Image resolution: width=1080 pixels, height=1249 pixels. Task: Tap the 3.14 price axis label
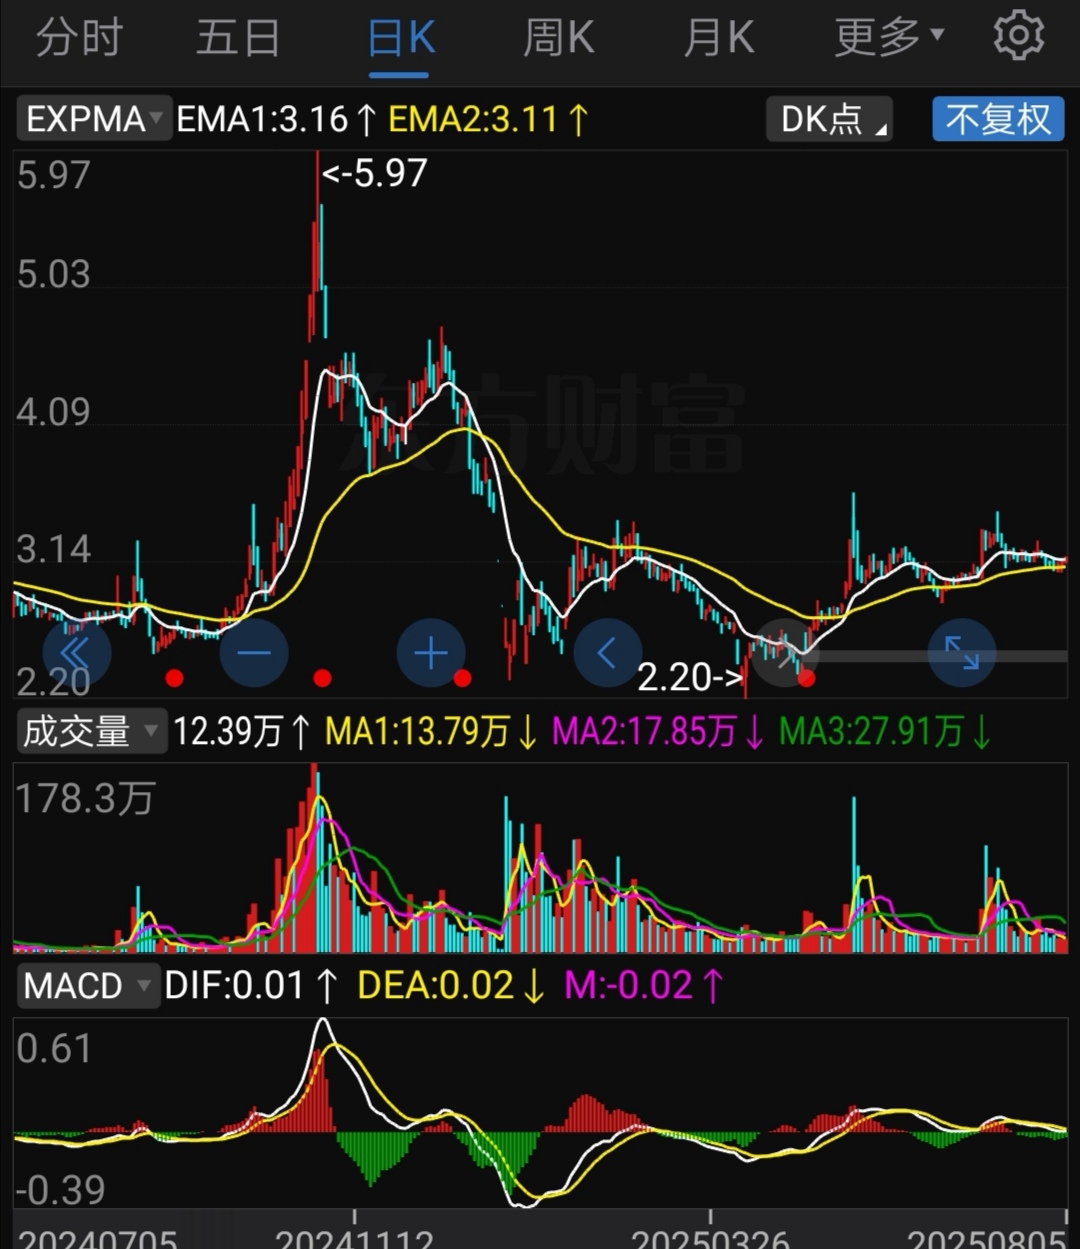coord(53,549)
